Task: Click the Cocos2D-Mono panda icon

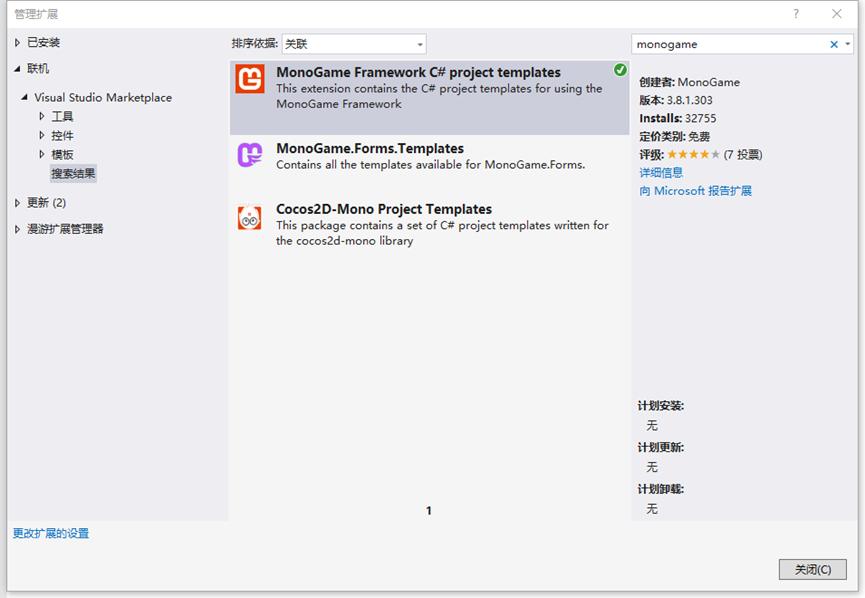Action: (x=249, y=217)
